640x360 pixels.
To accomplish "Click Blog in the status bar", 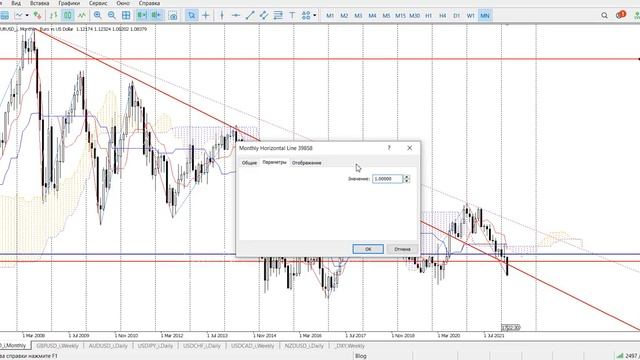I will click(361, 356).
